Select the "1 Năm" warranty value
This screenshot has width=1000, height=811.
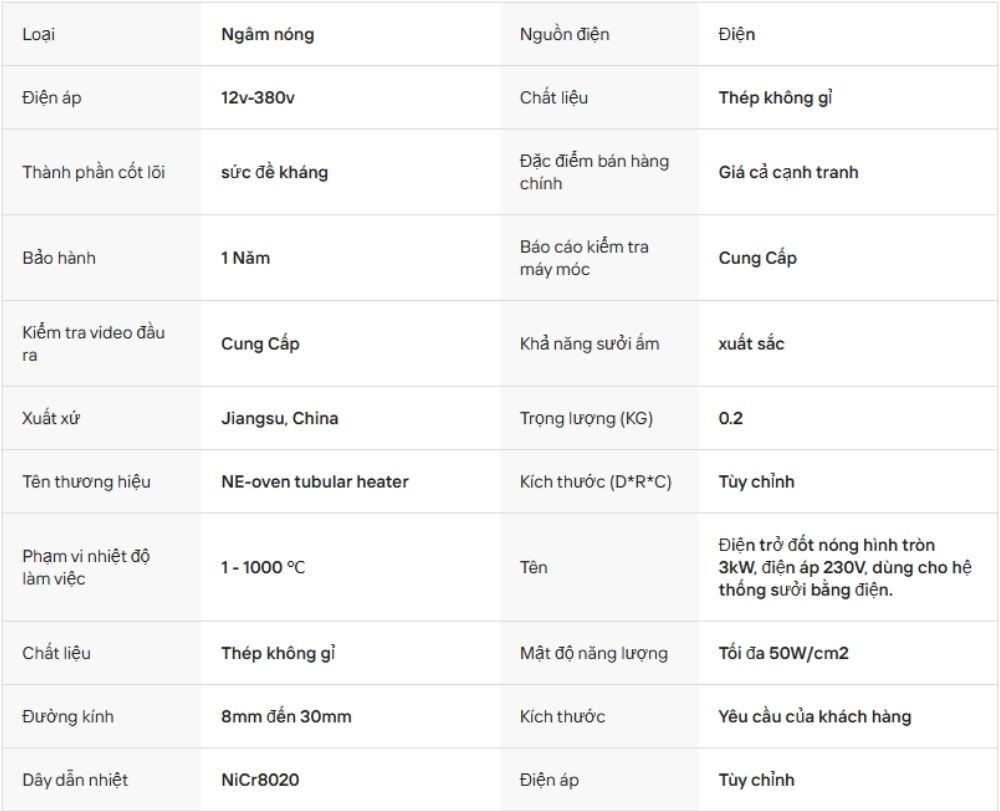click(x=245, y=258)
